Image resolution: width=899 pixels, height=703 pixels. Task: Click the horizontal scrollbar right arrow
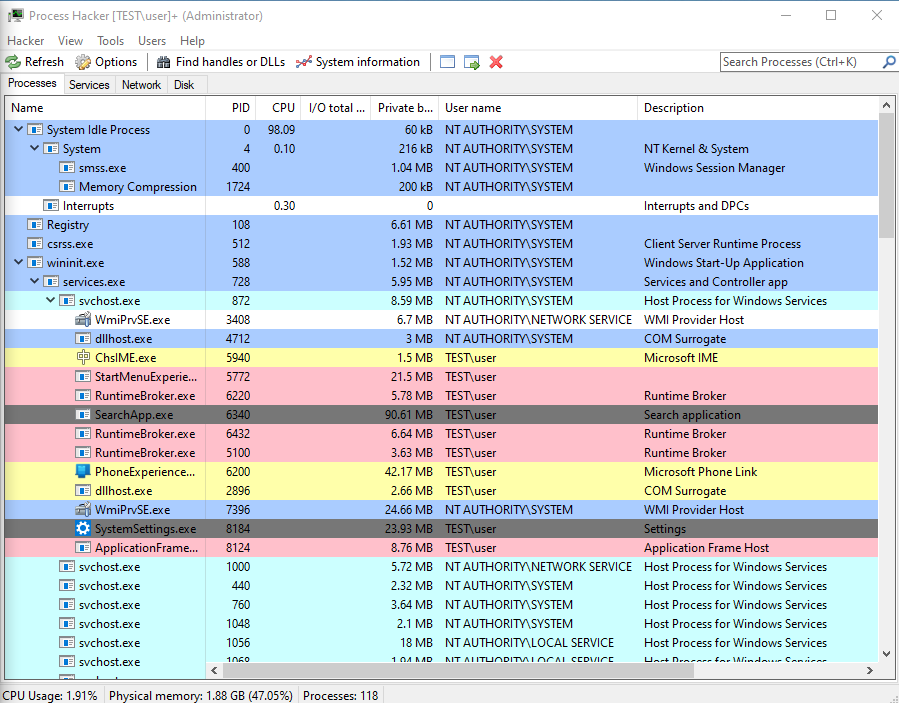tap(870, 670)
